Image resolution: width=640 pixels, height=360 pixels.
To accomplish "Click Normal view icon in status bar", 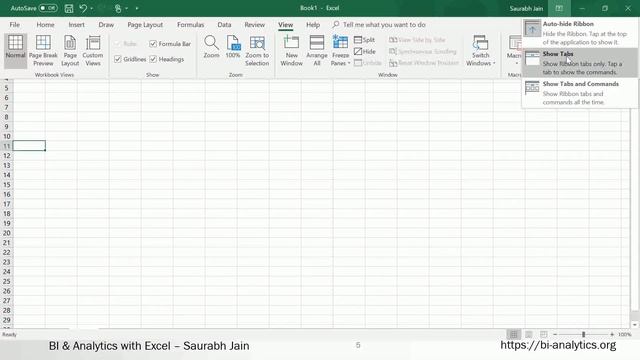I will 513,334.
